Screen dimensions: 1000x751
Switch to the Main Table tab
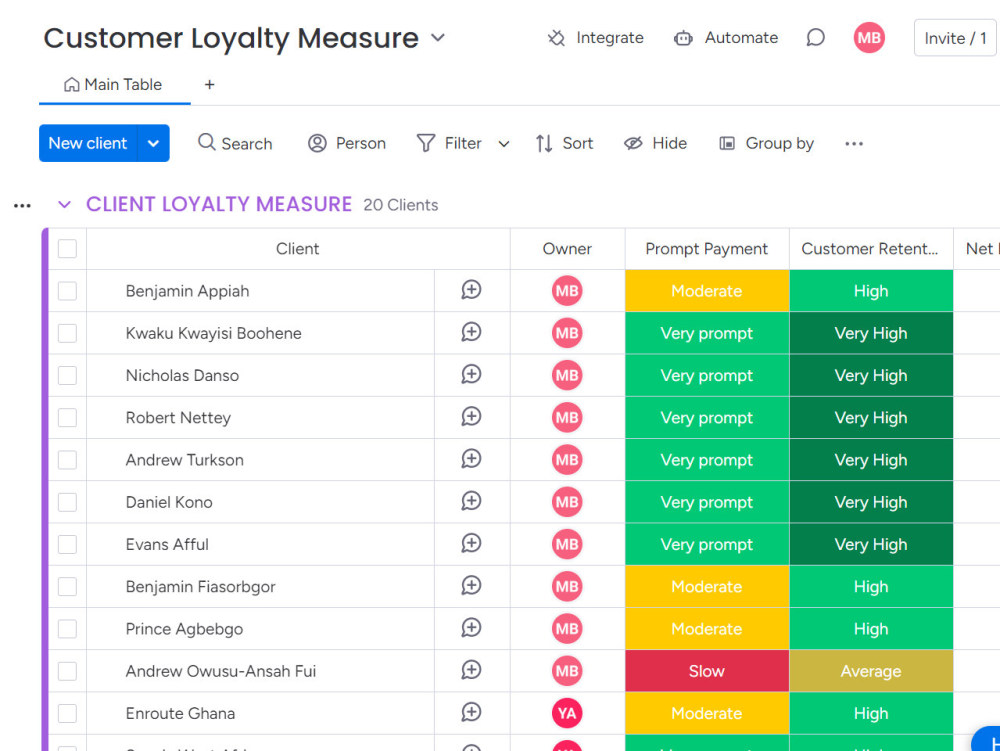click(x=114, y=85)
